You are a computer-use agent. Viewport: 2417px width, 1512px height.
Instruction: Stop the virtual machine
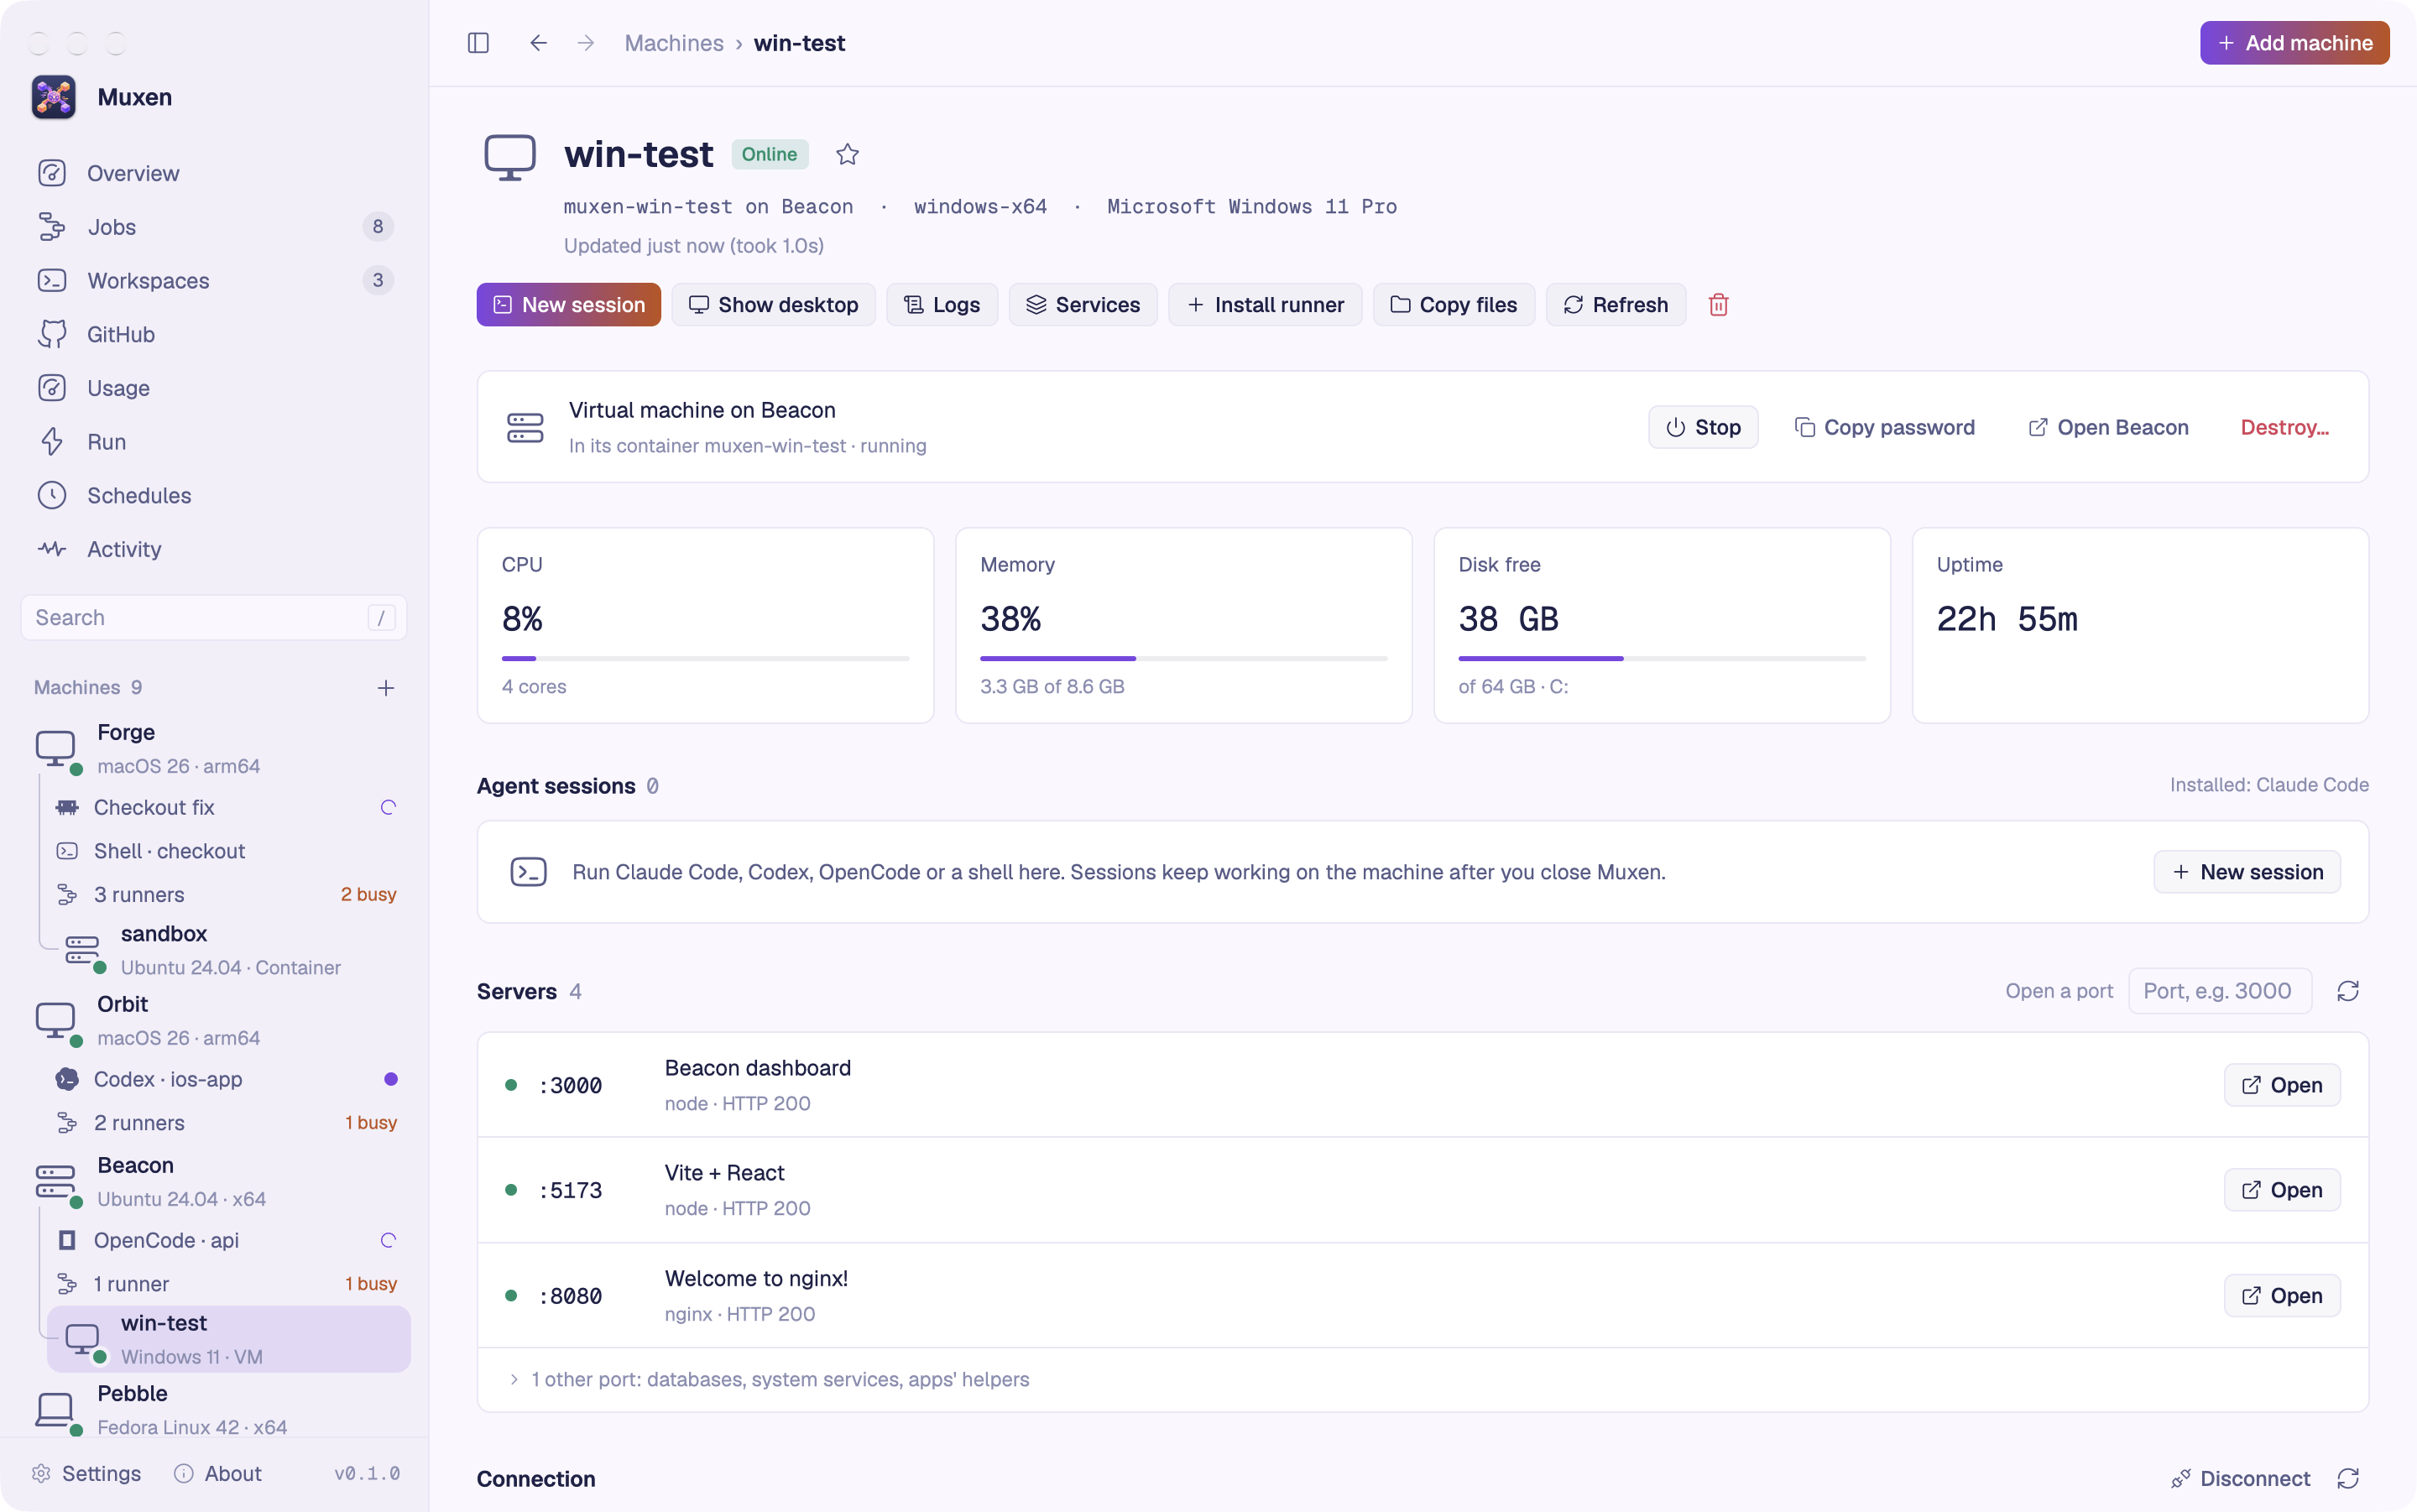1703,427
